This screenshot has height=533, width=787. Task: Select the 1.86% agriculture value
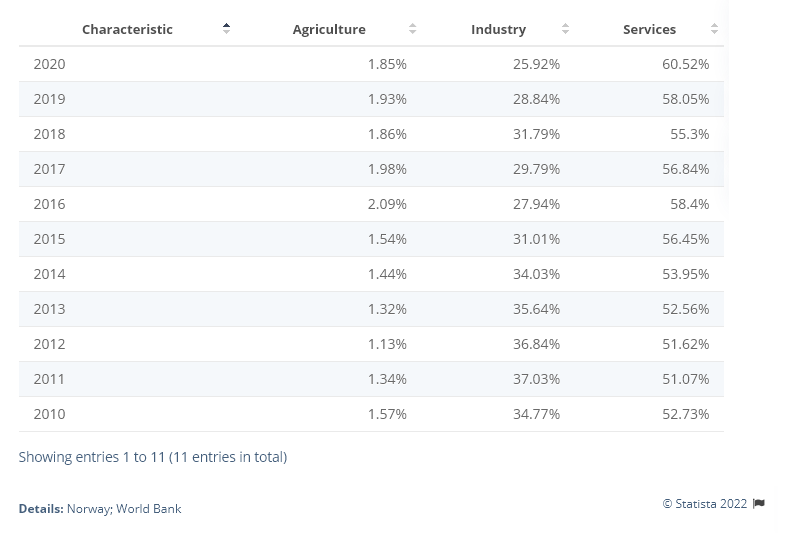coord(387,134)
